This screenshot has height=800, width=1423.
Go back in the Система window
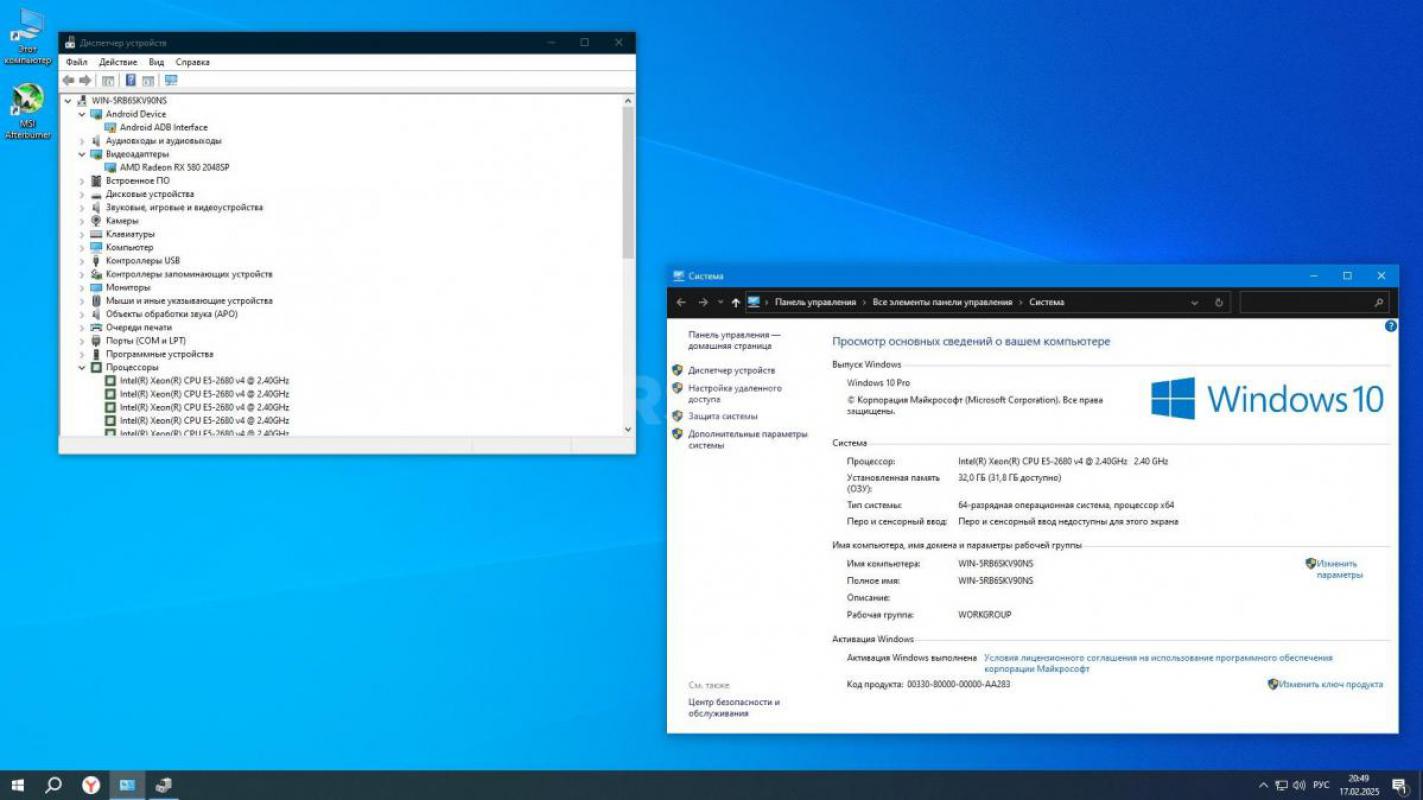coord(681,302)
